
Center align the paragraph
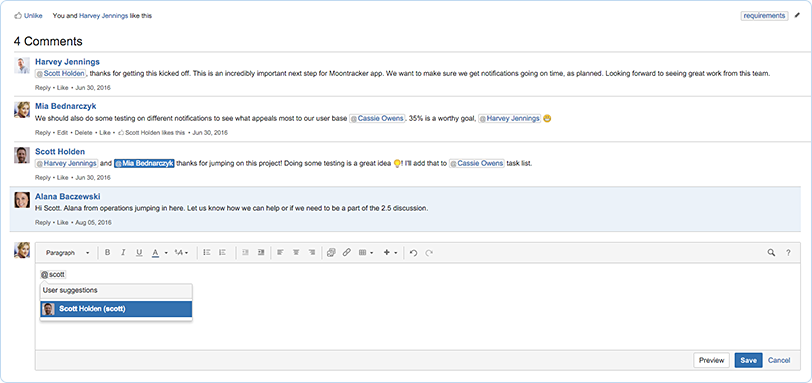point(296,253)
